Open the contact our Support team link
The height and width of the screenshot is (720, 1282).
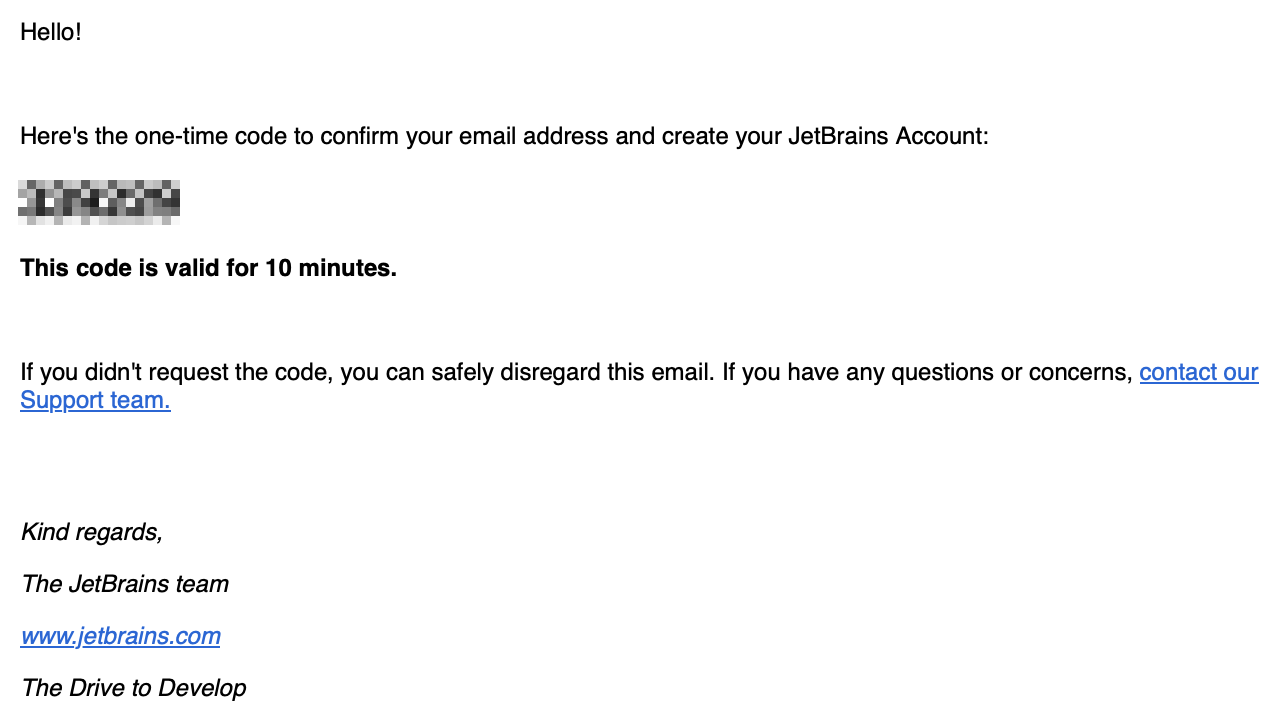(1198, 373)
